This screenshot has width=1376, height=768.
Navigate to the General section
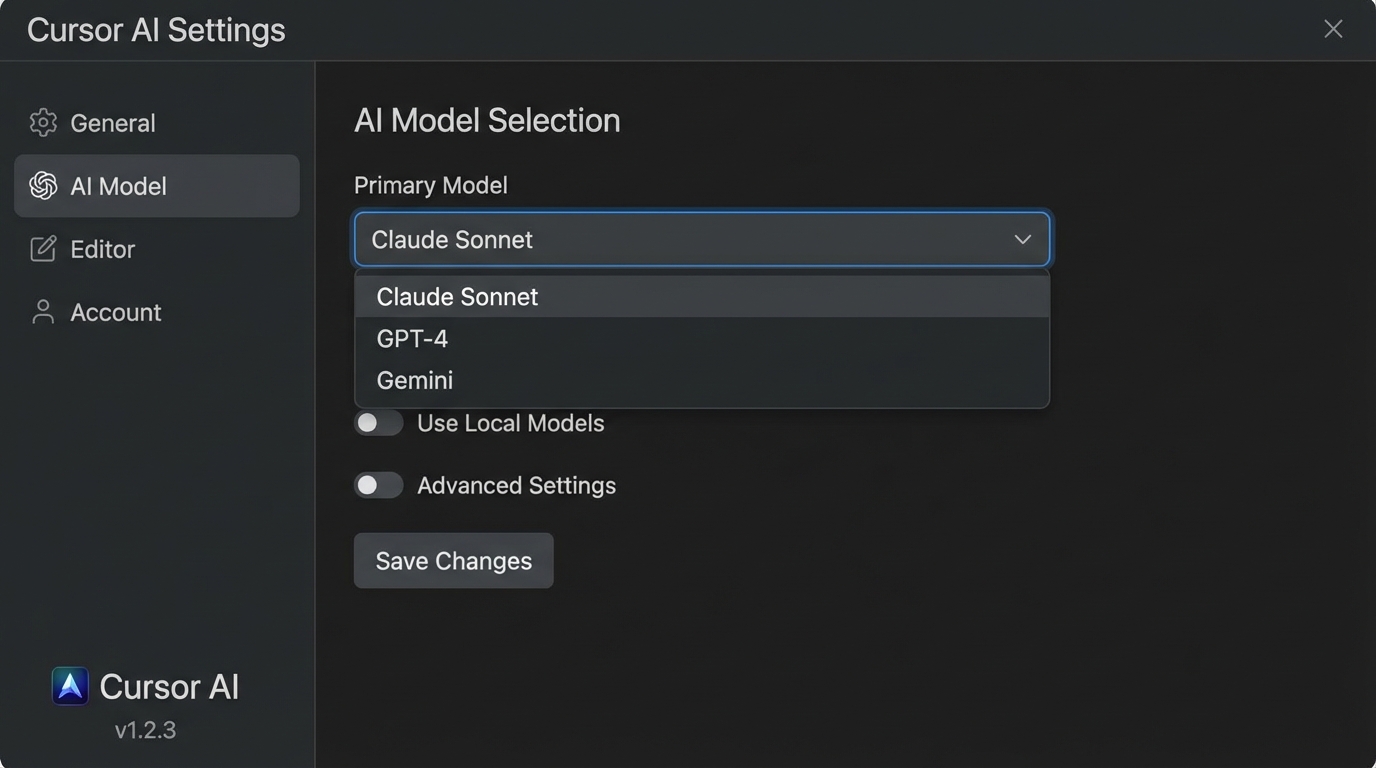click(x=112, y=122)
